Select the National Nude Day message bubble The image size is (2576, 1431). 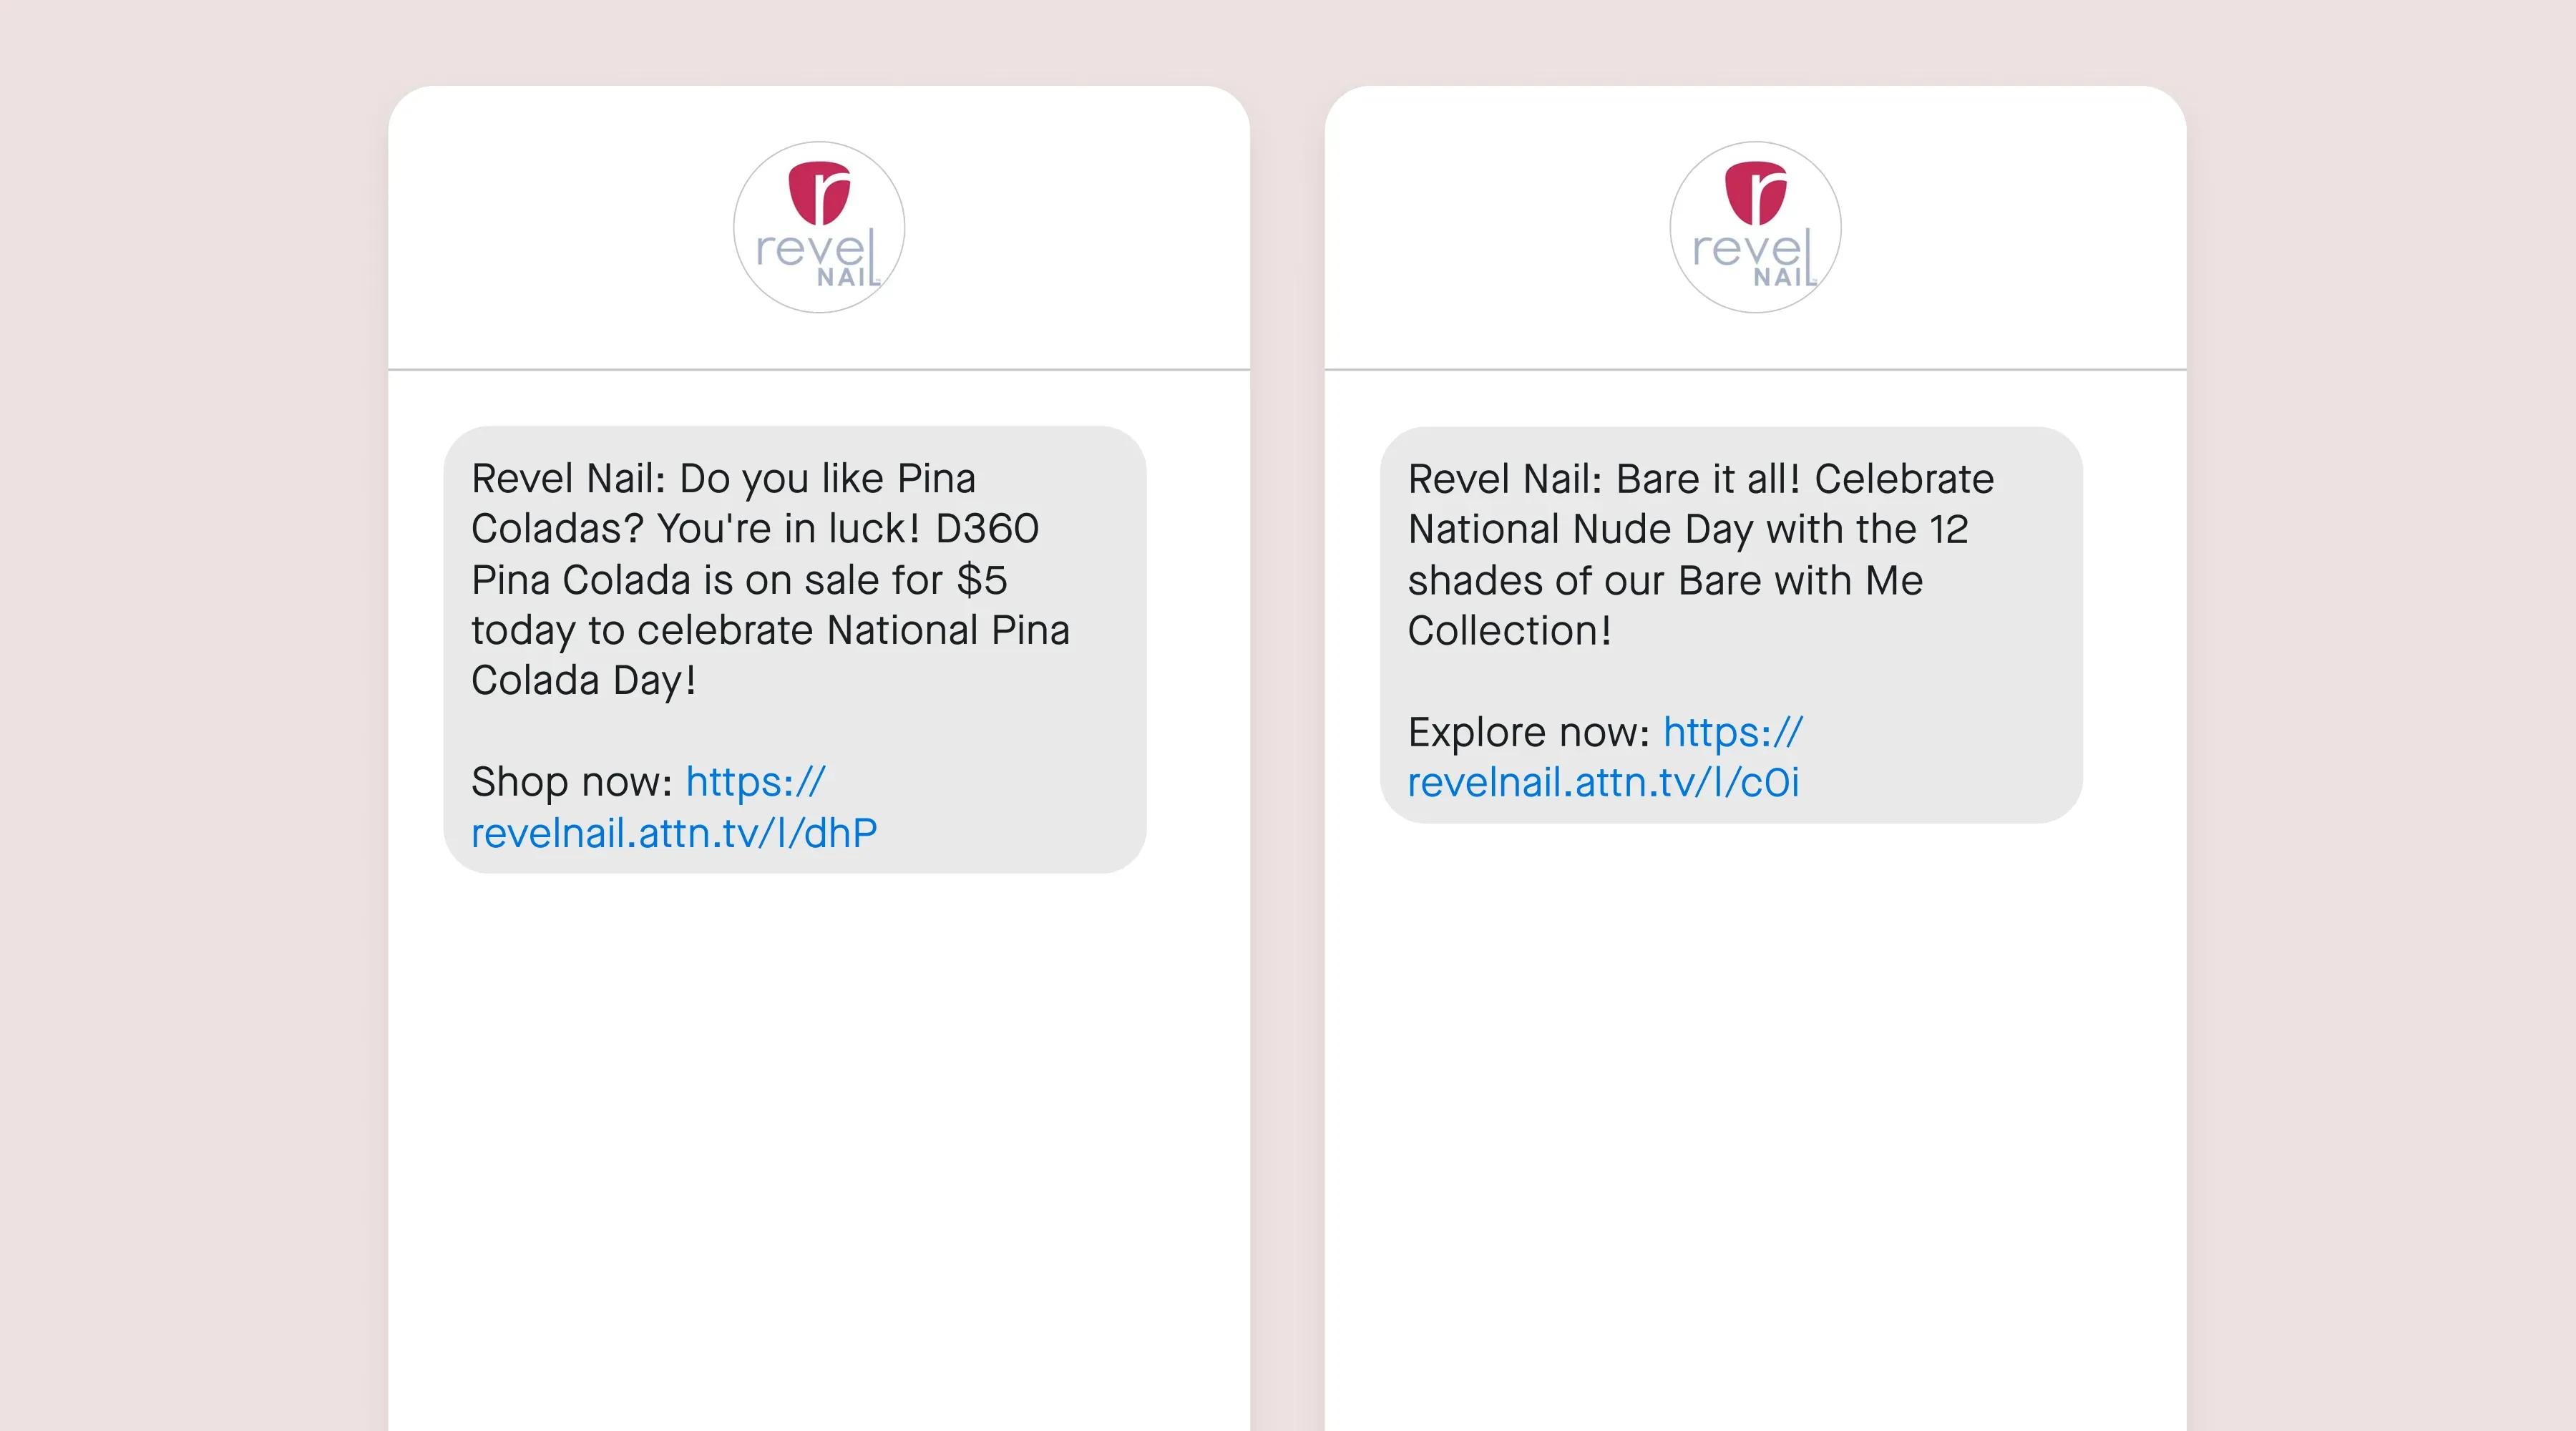[x=1731, y=625]
